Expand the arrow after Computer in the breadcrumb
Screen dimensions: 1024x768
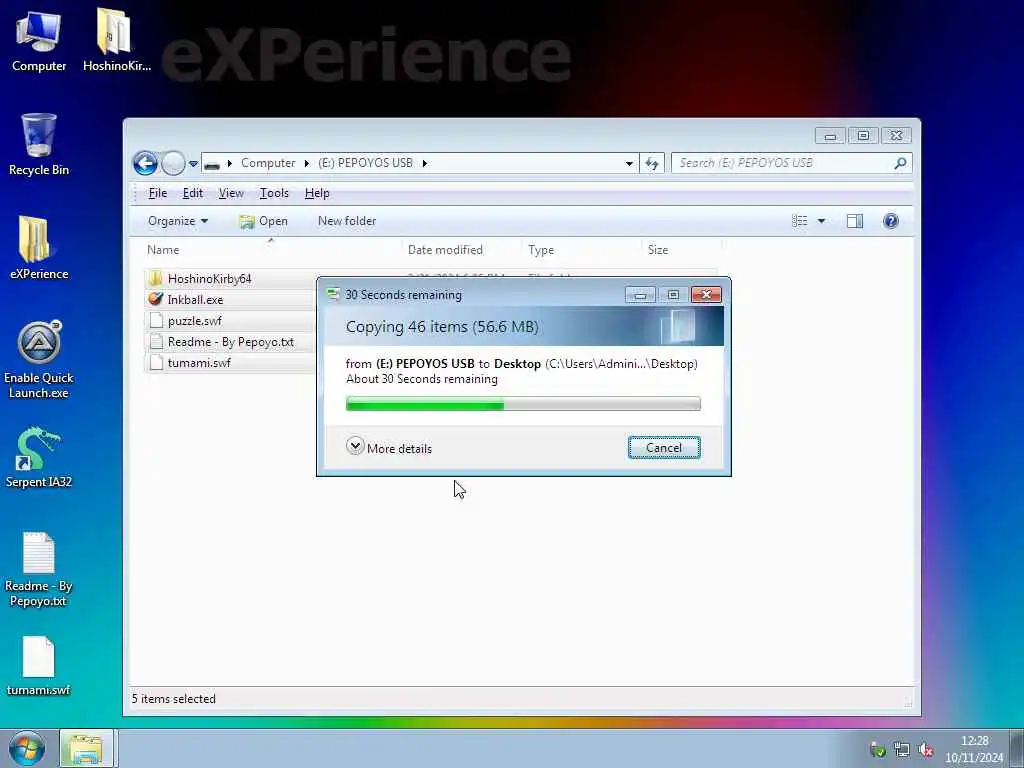coord(306,163)
